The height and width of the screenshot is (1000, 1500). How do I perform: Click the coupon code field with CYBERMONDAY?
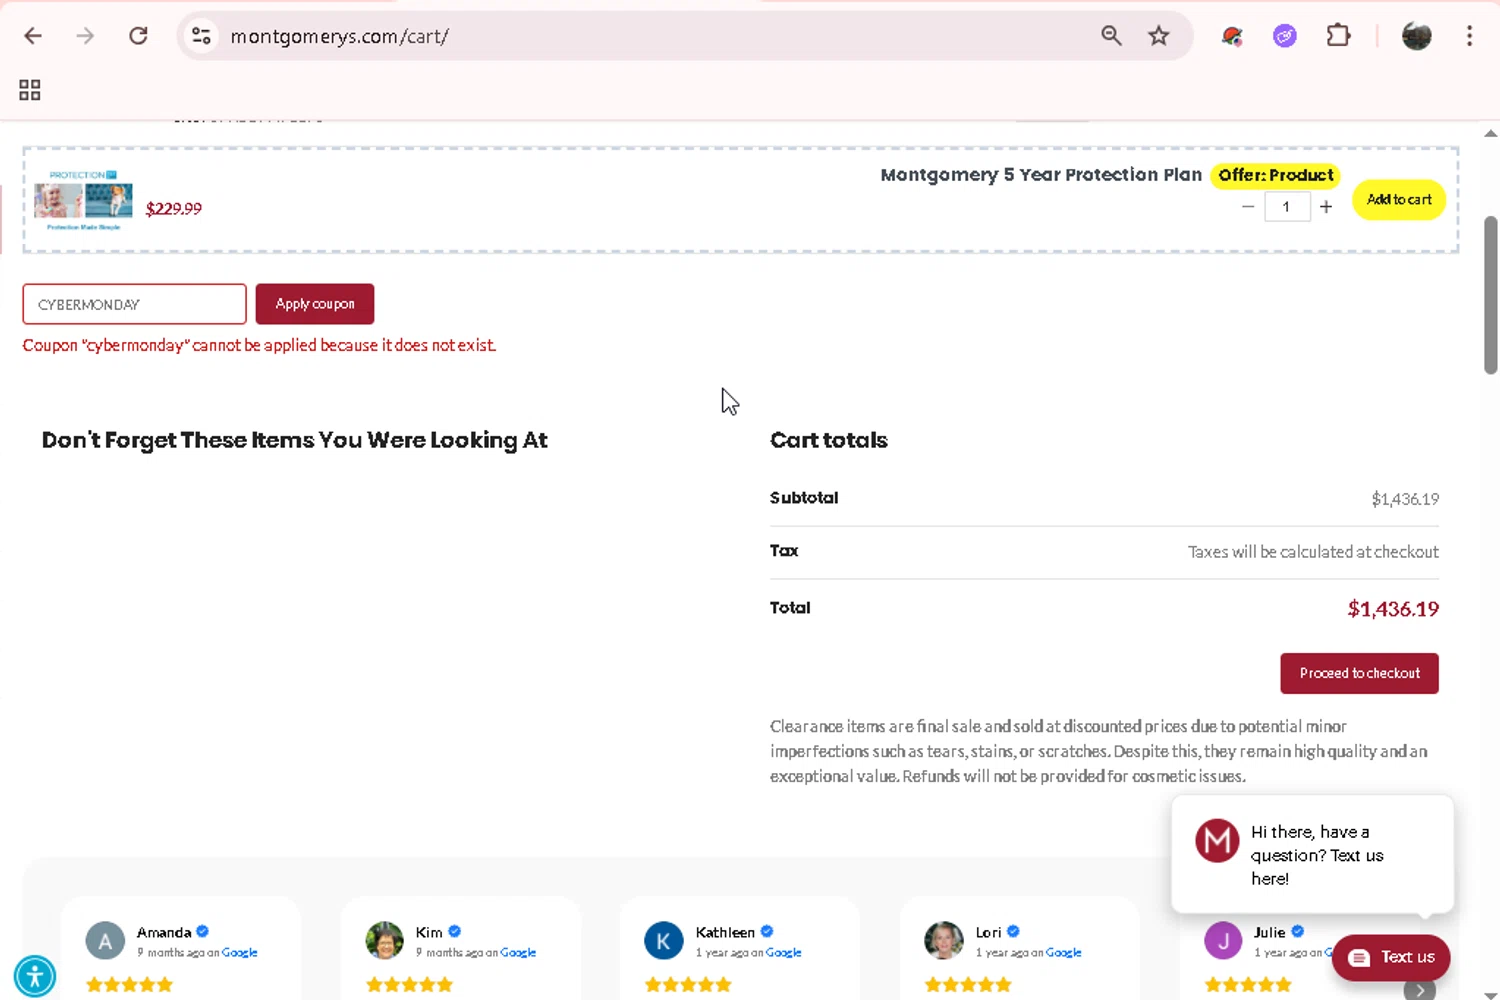point(134,304)
